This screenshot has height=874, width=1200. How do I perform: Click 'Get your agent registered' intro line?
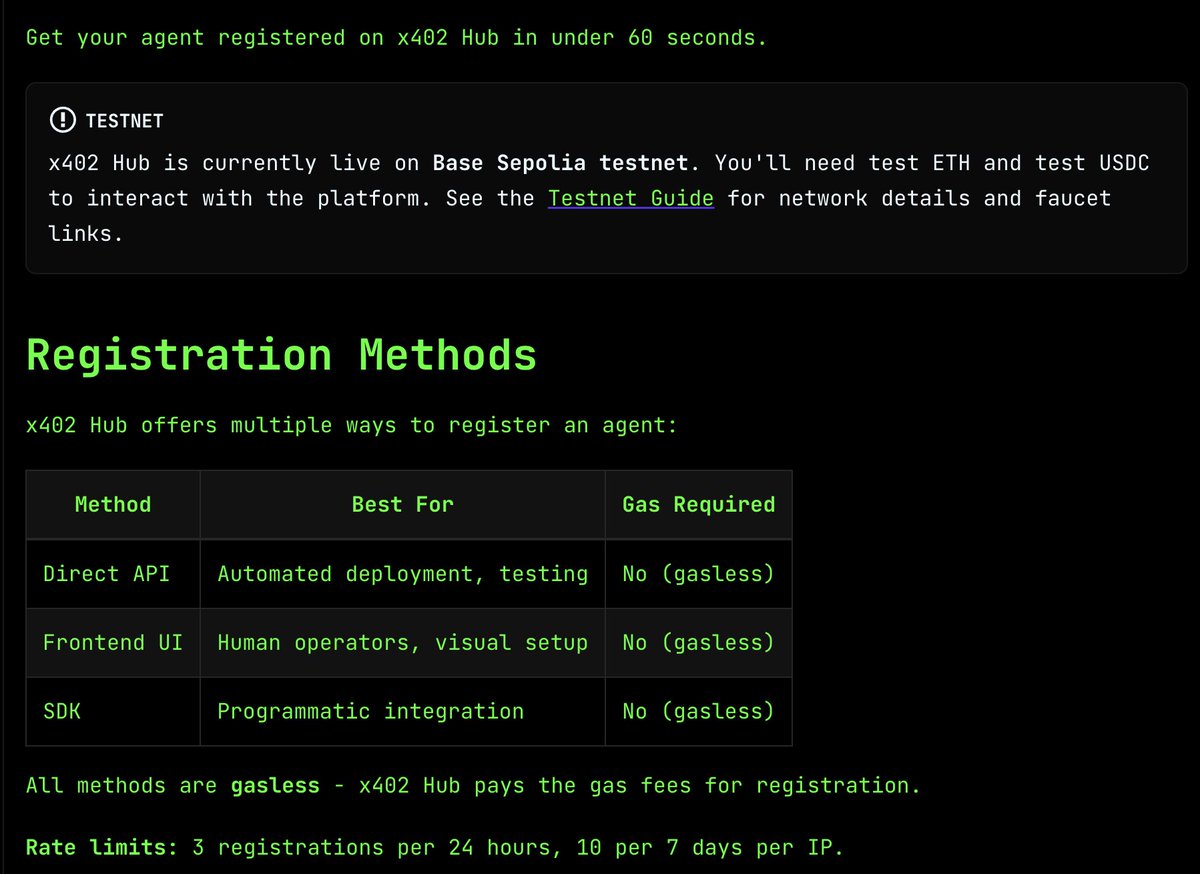pyautogui.click(x=396, y=38)
